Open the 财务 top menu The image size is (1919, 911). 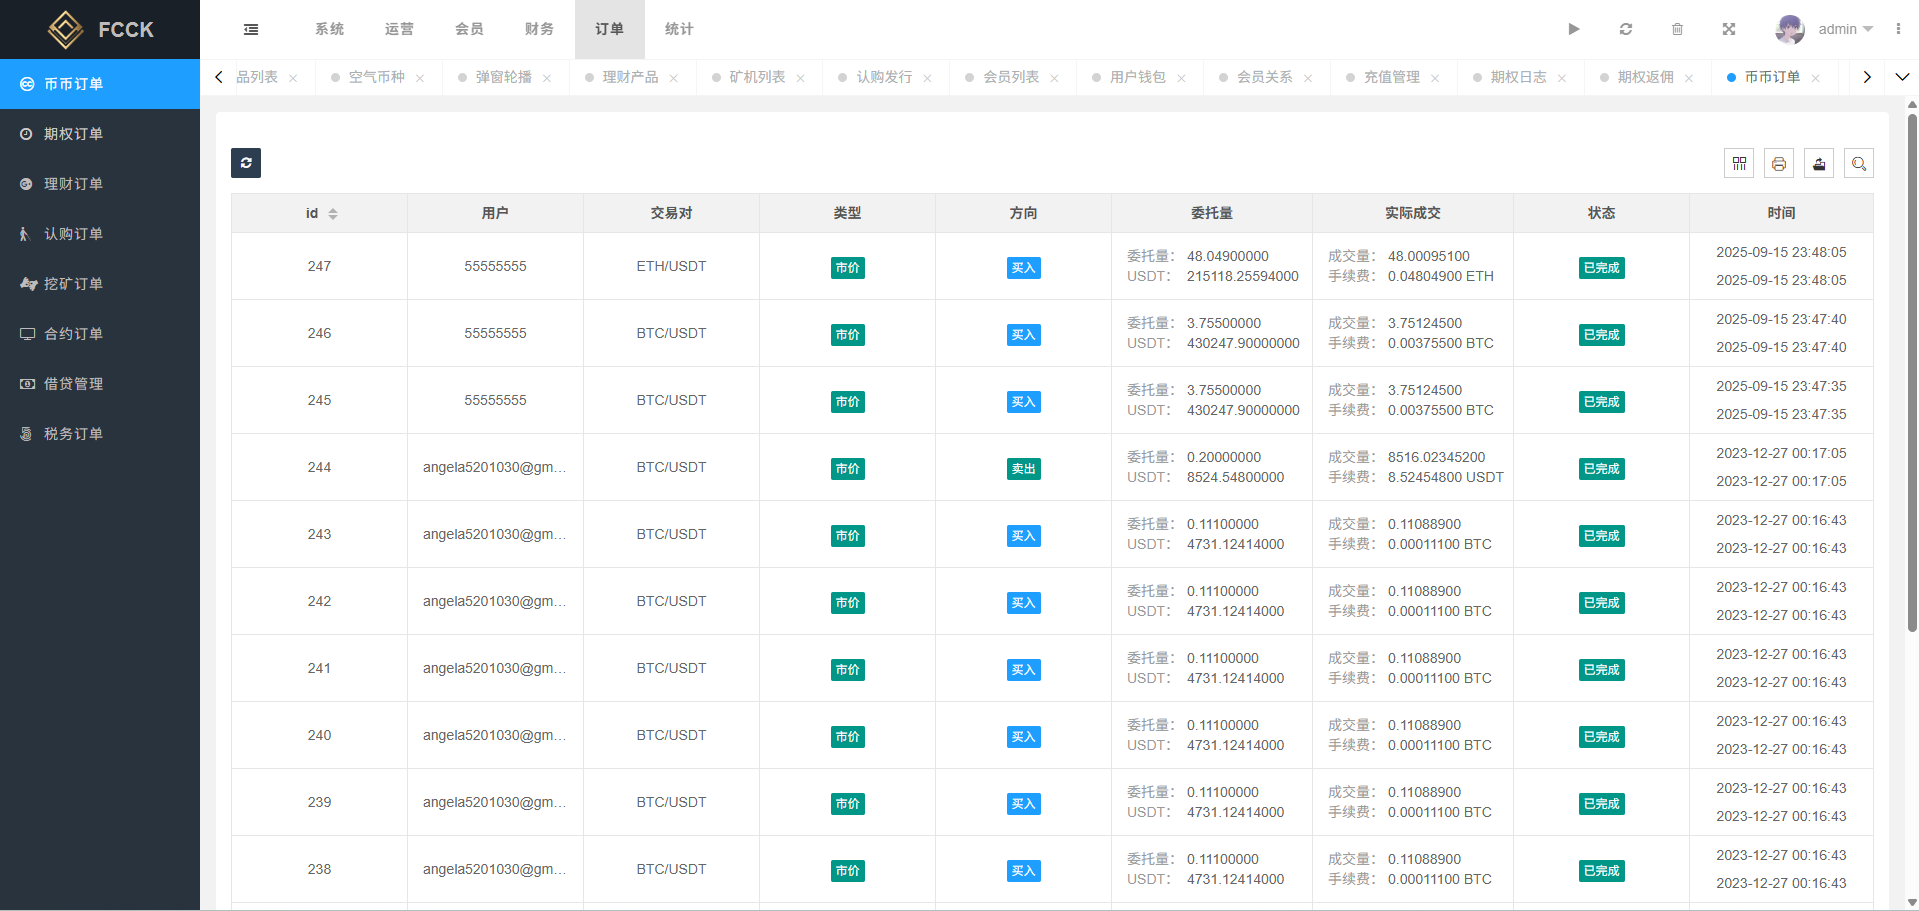(x=539, y=30)
